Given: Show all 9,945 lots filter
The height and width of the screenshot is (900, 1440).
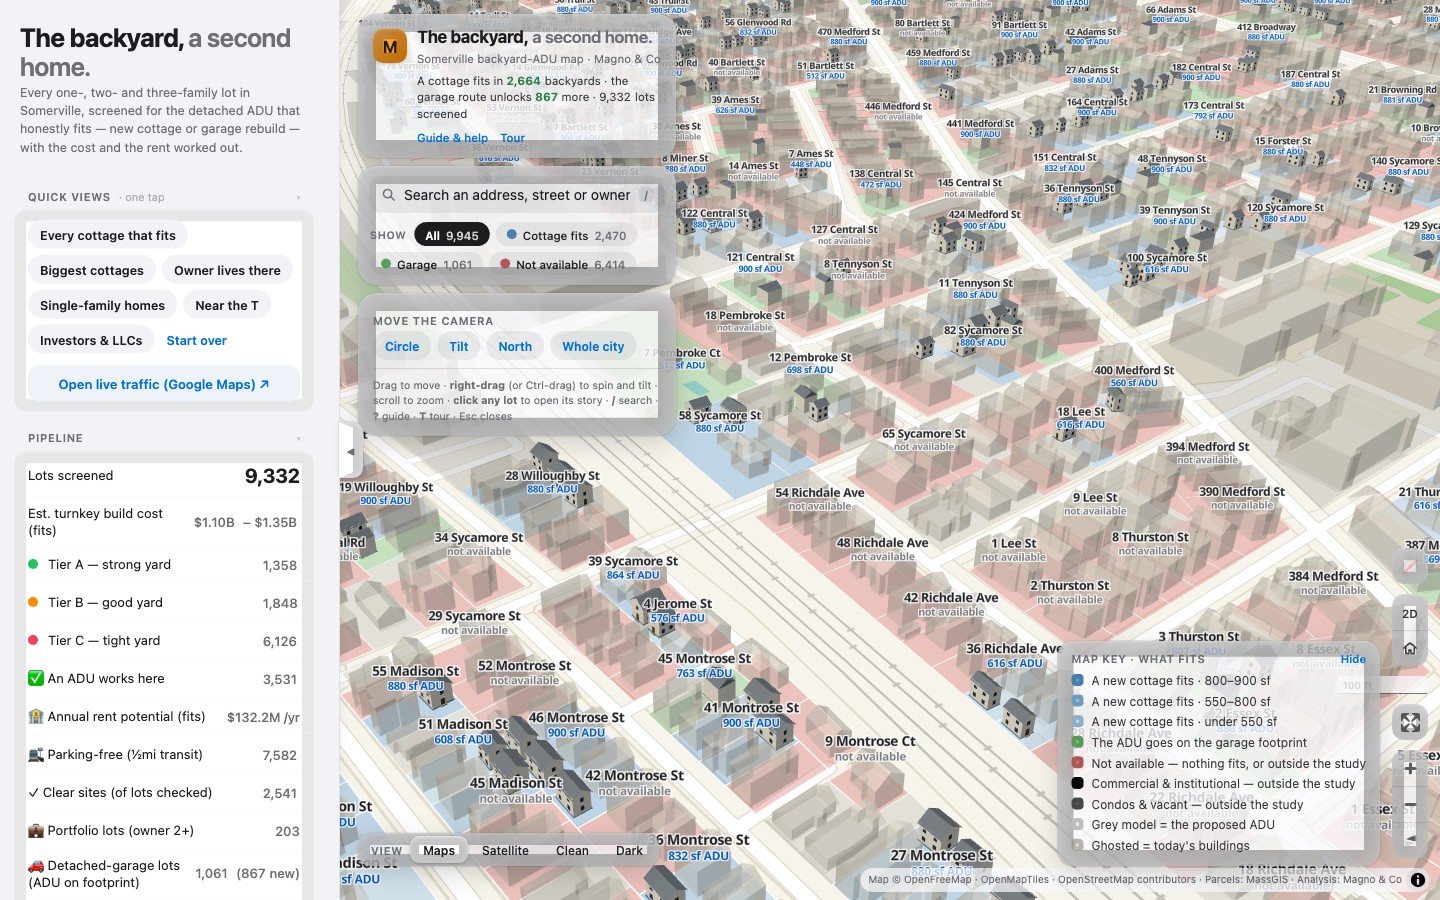Looking at the screenshot, I should (x=452, y=235).
